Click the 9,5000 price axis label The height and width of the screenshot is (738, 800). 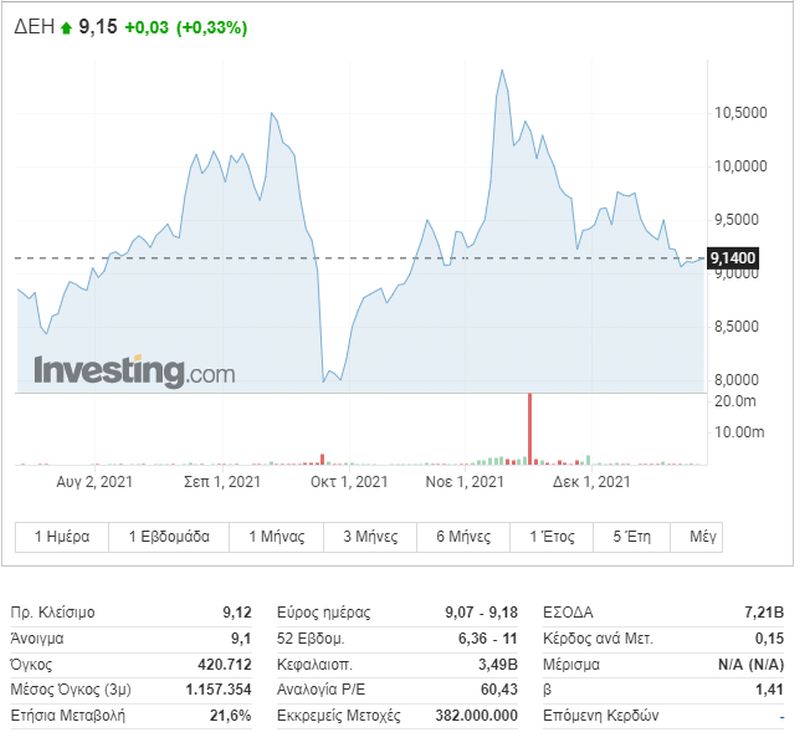point(737,220)
